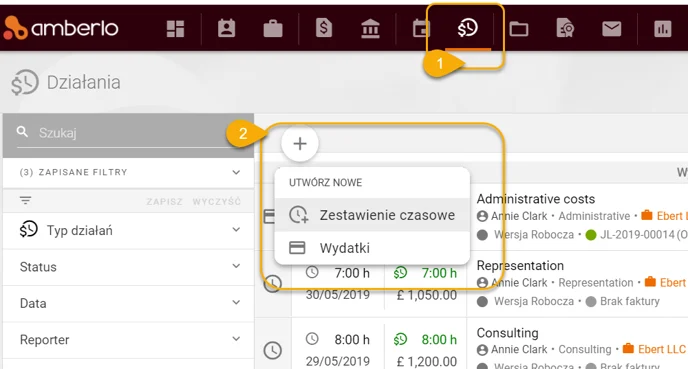Open the briefcase matters icon
Viewport: 688px width, 369px height.
pos(273,29)
